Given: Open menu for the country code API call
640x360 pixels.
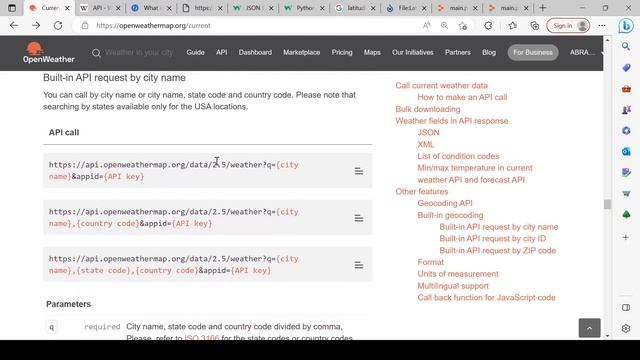Looking at the screenshot, I should [359, 218].
